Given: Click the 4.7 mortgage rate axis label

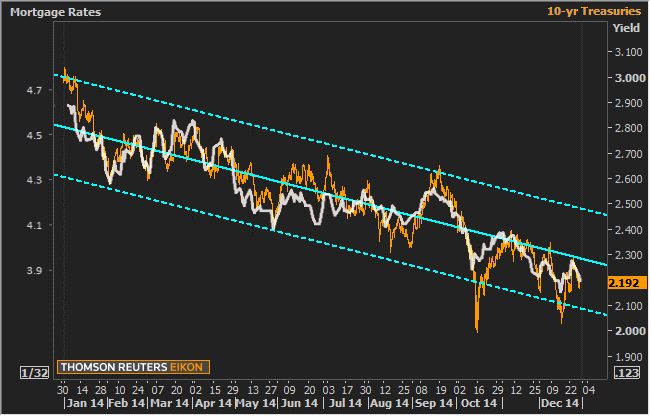Looking at the screenshot, I should (34, 91).
